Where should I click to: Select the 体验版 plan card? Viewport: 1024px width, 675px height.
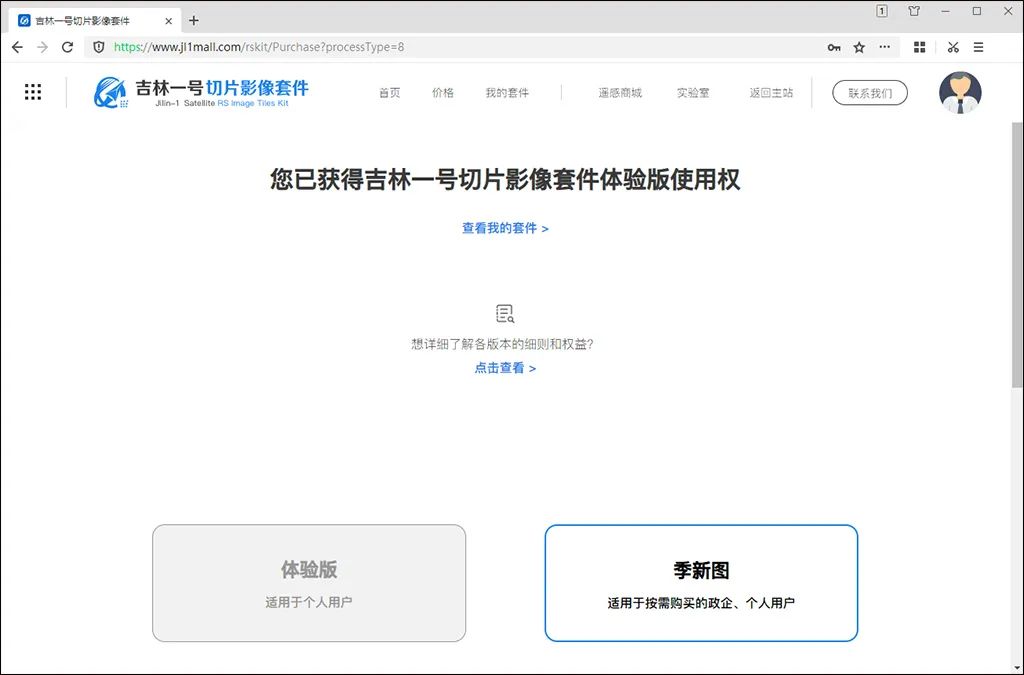309,583
